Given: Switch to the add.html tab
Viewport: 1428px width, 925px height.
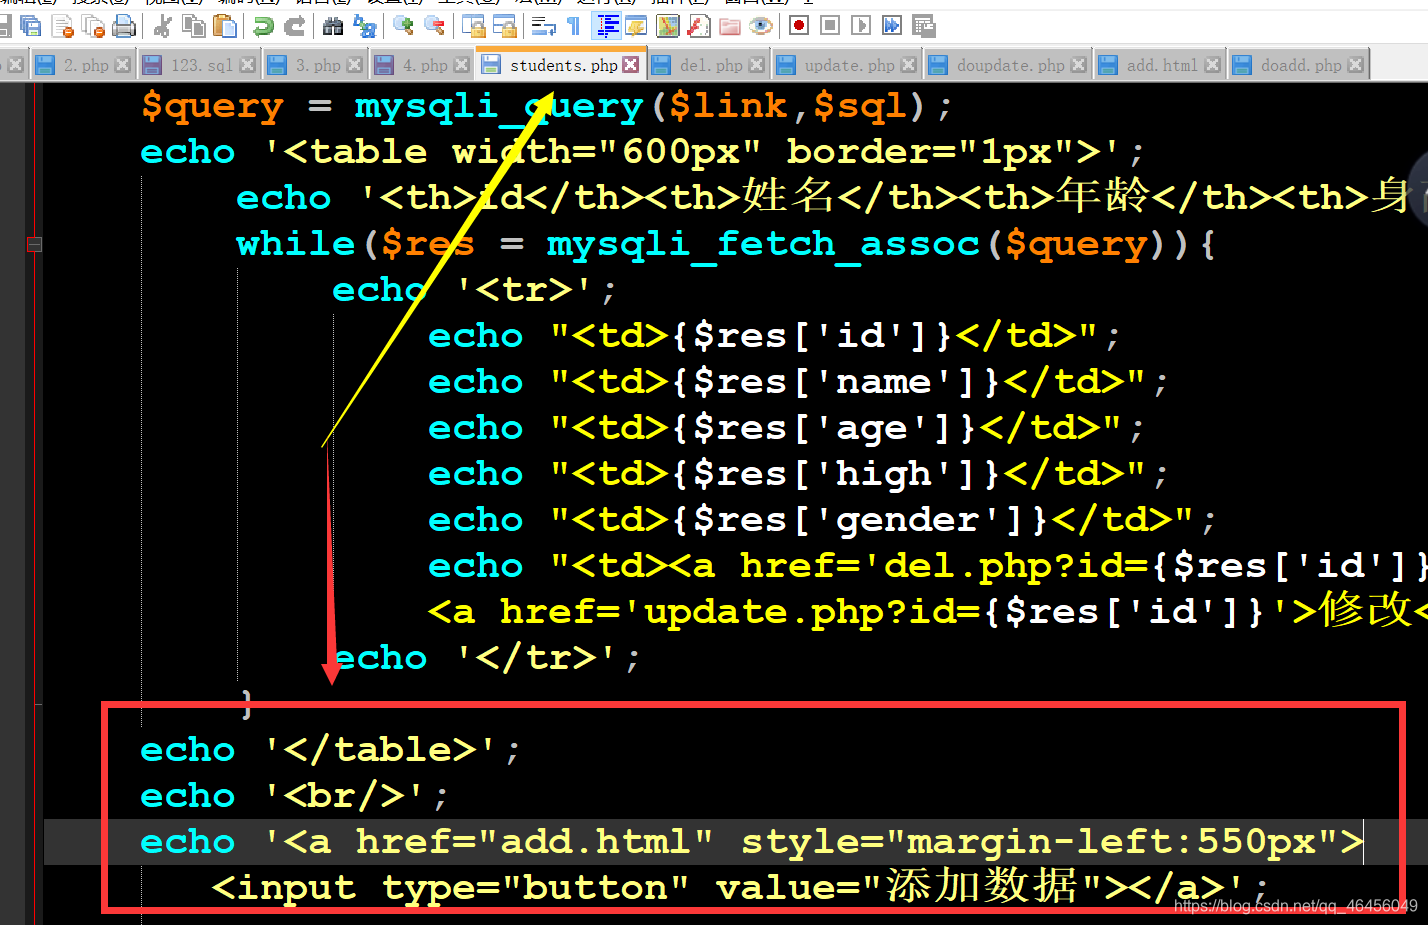Looking at the screenshot, I should [1161, 65].
